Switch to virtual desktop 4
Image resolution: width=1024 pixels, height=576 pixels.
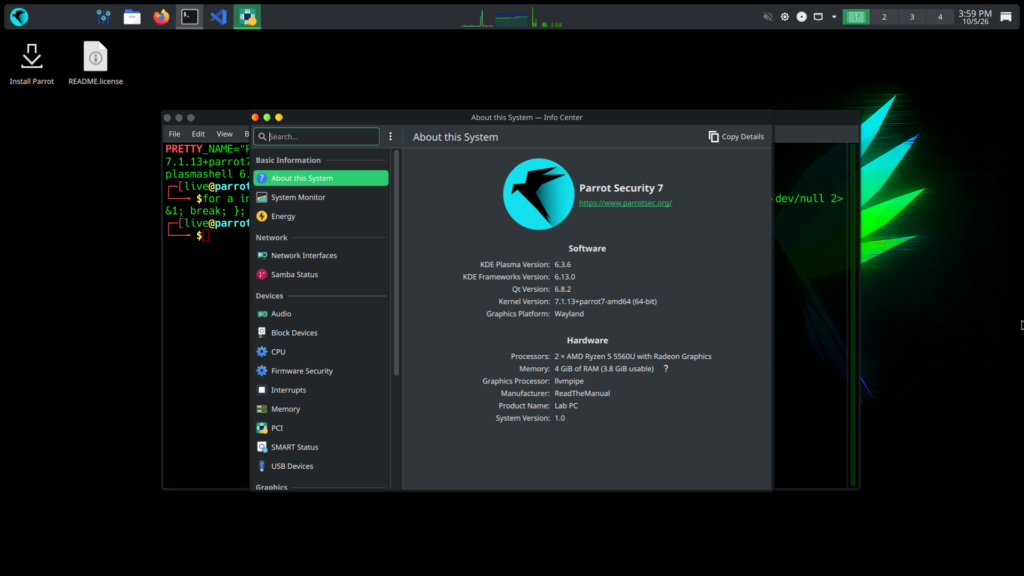point(940,17)
